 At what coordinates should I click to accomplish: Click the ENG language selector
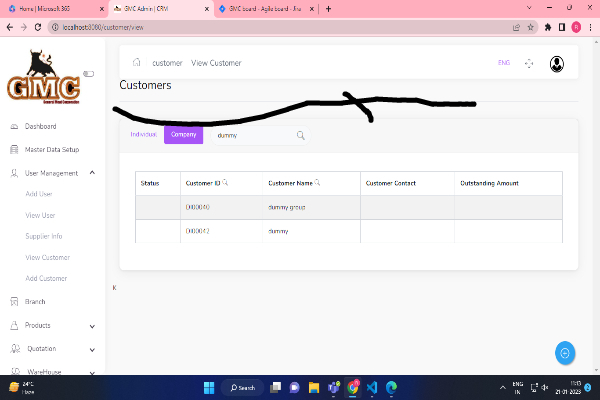(x=504, y=63)
